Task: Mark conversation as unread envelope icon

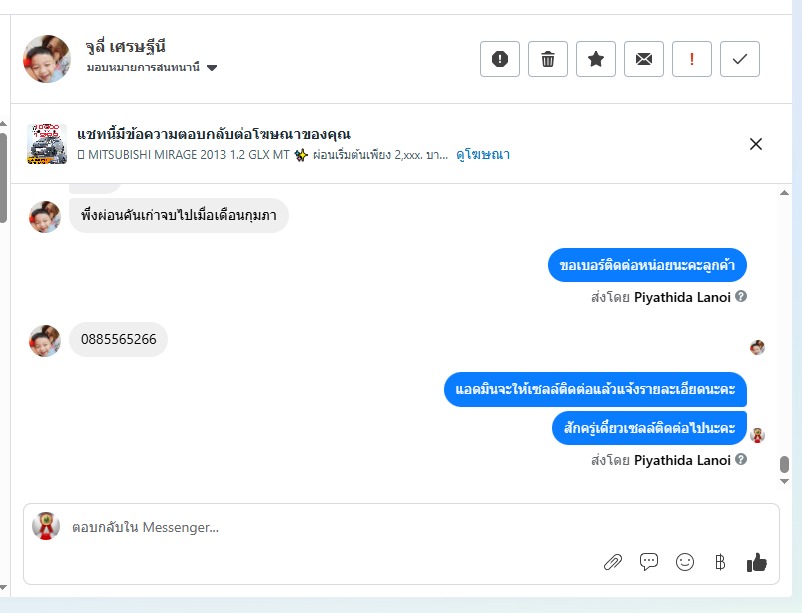Action: pyautogui.click(x=644, y=59)
